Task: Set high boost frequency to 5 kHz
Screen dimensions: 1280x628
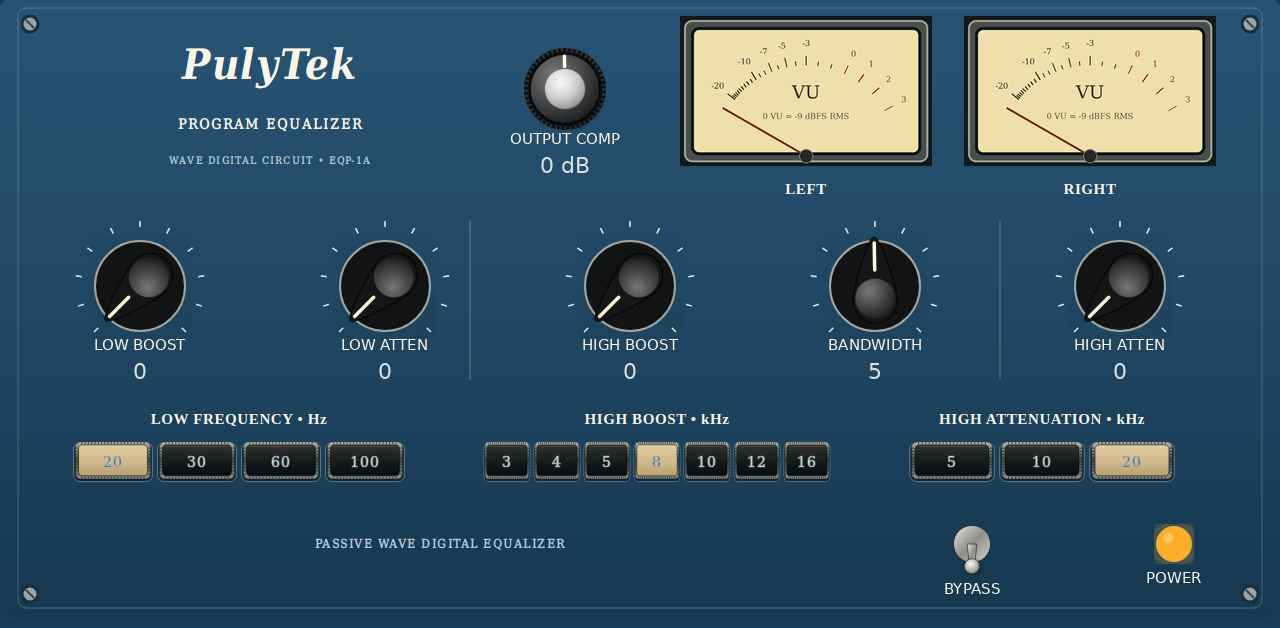Action: pyautogui.click(x=607, y=461)
